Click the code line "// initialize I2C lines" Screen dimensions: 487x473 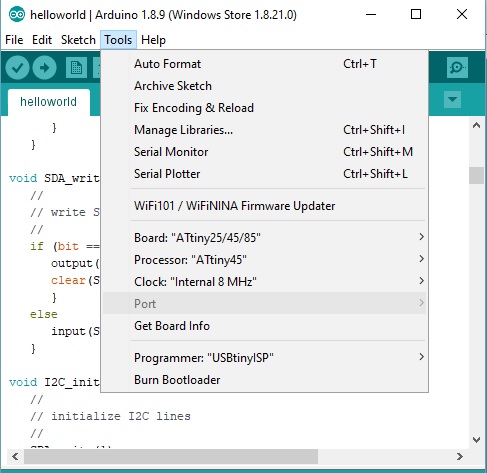(x=110, y=416)
